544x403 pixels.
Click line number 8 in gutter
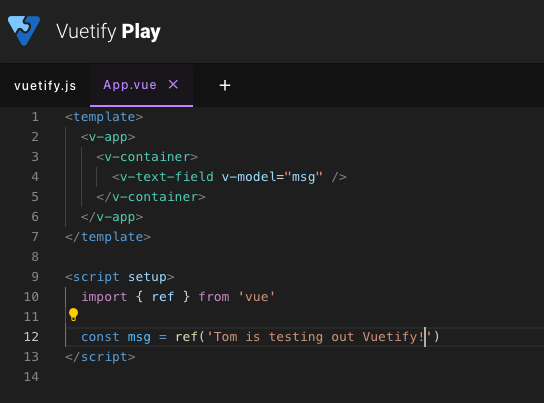[35, 257]
